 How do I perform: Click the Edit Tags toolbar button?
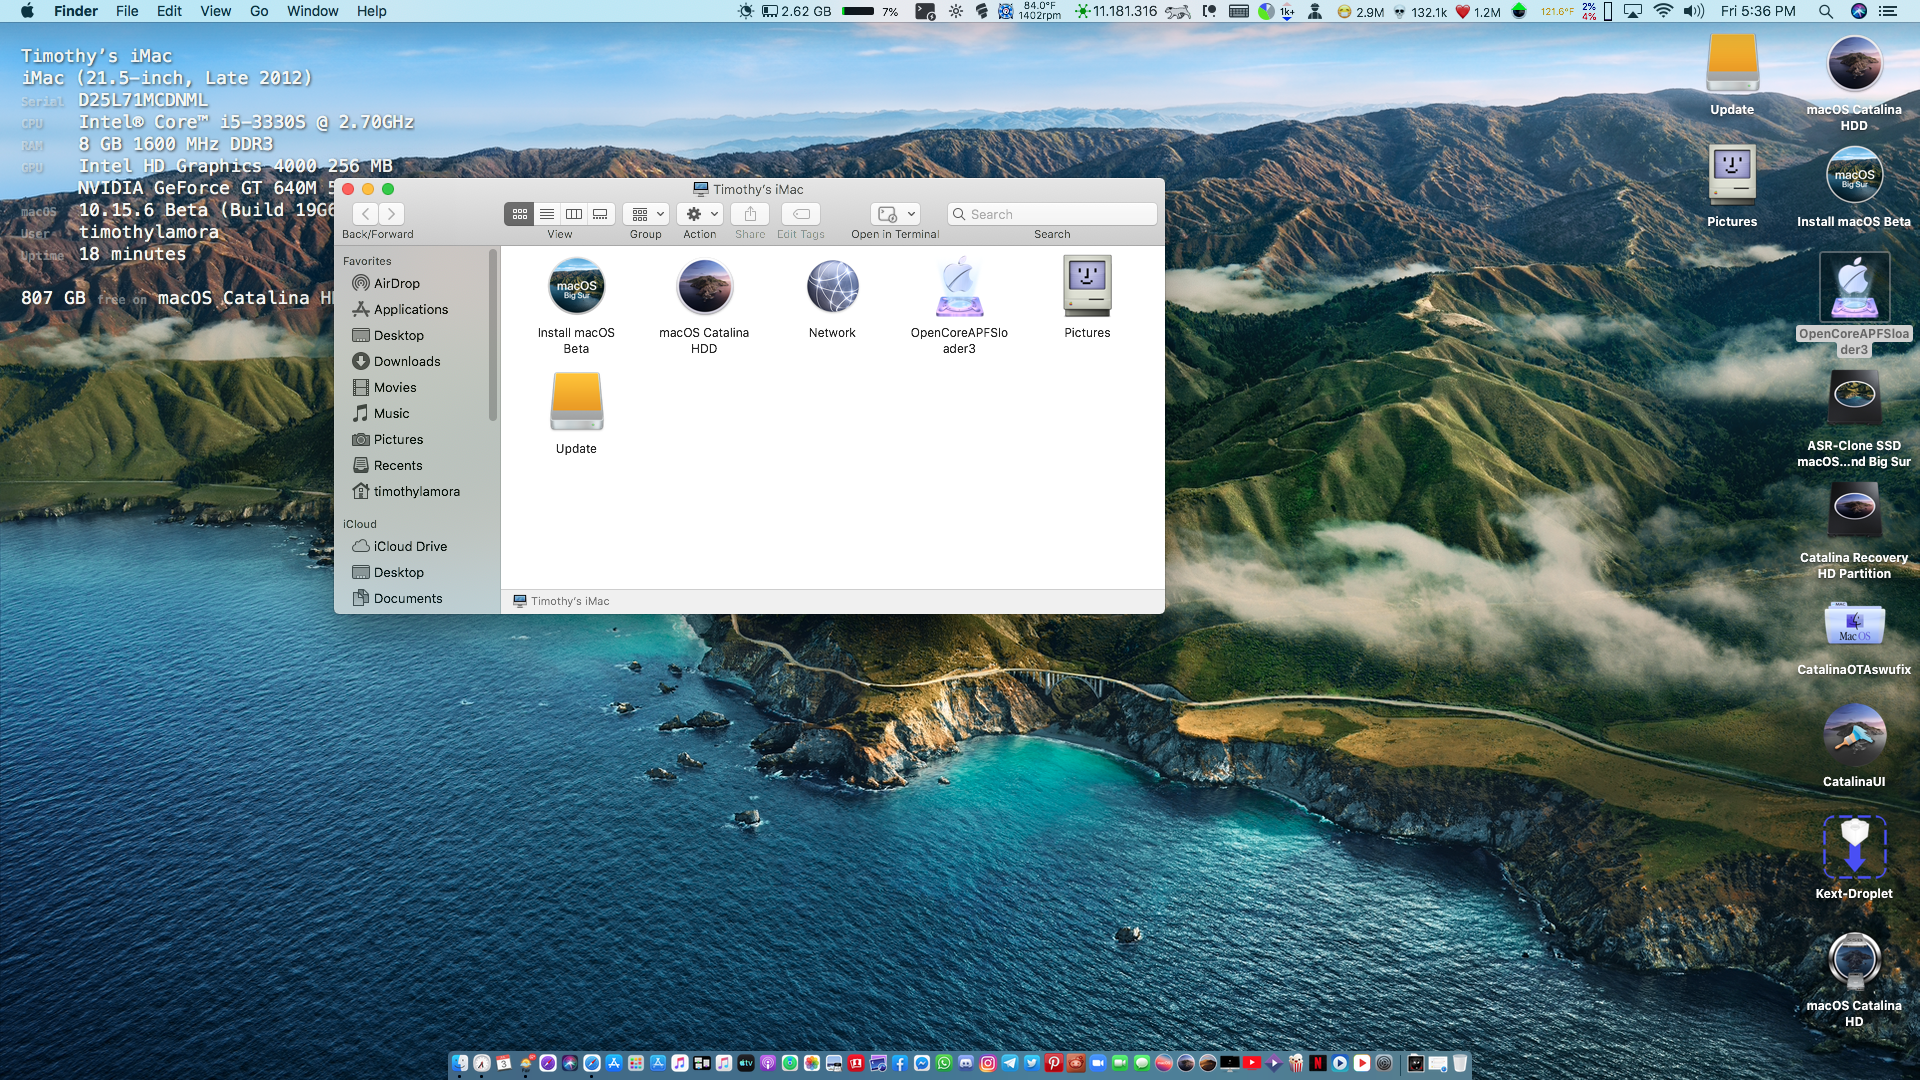click(801, 214)
